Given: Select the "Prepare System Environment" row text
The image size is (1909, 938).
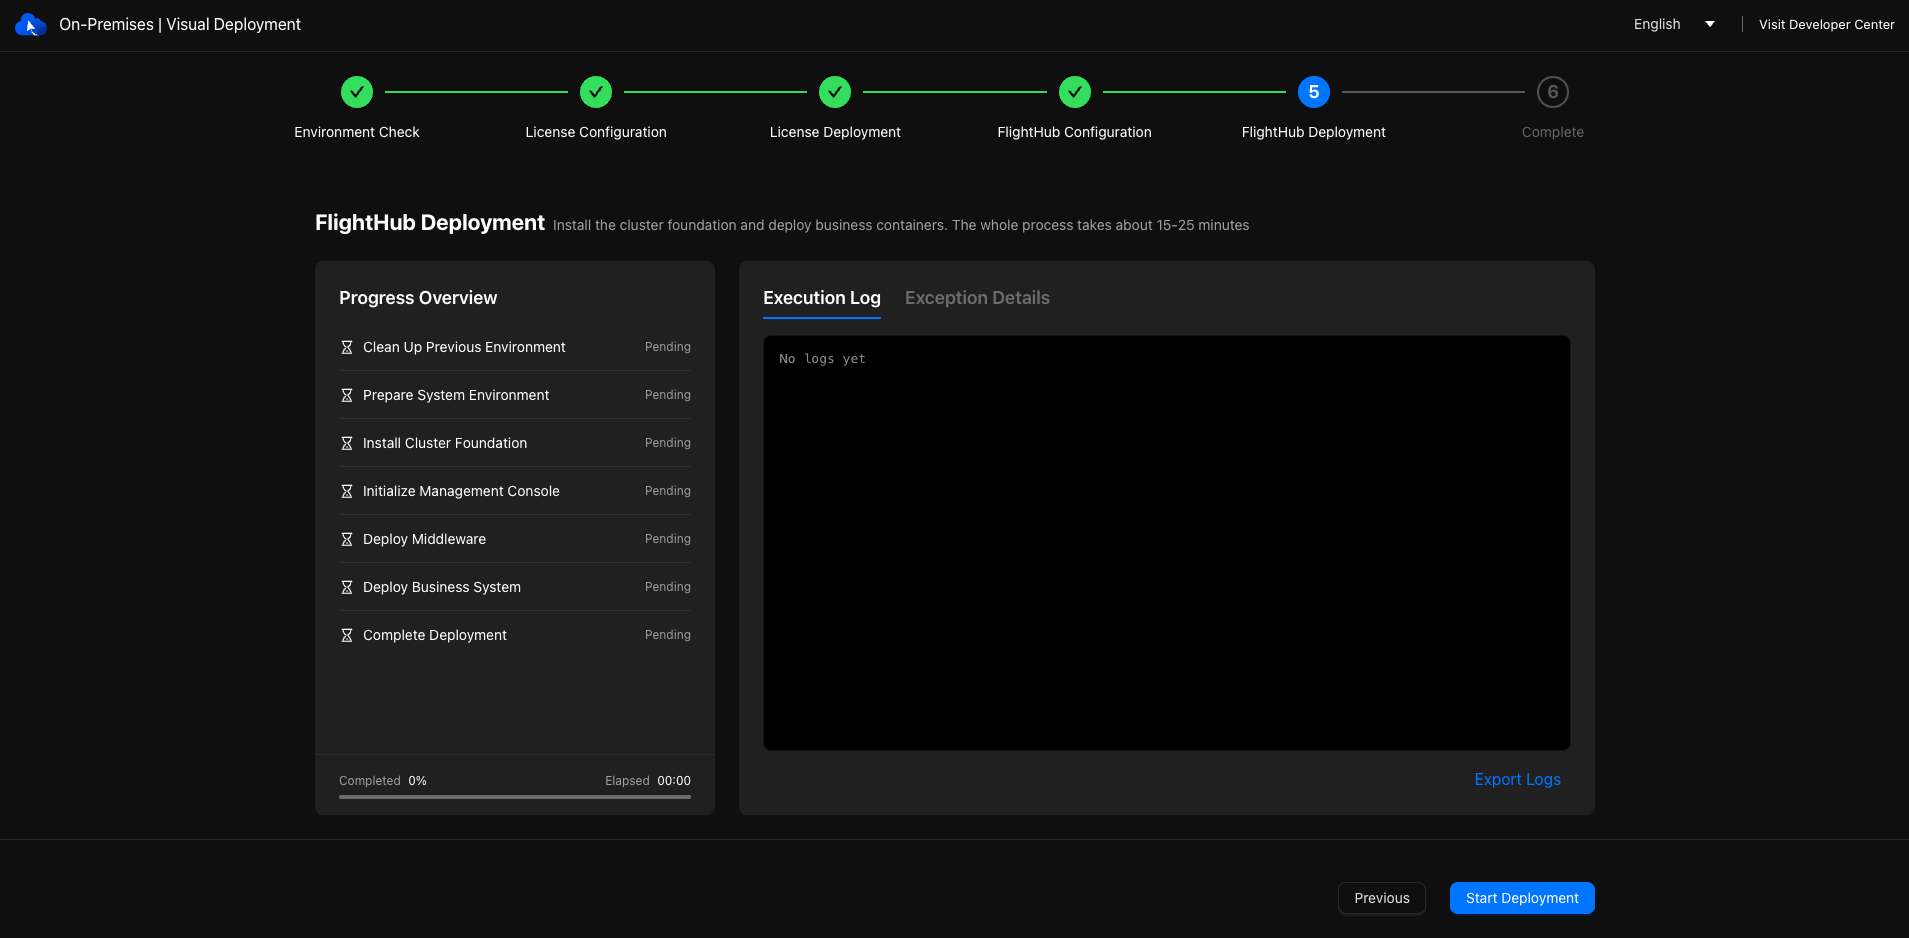Looking at the screenshot, I should coord(456,395).
